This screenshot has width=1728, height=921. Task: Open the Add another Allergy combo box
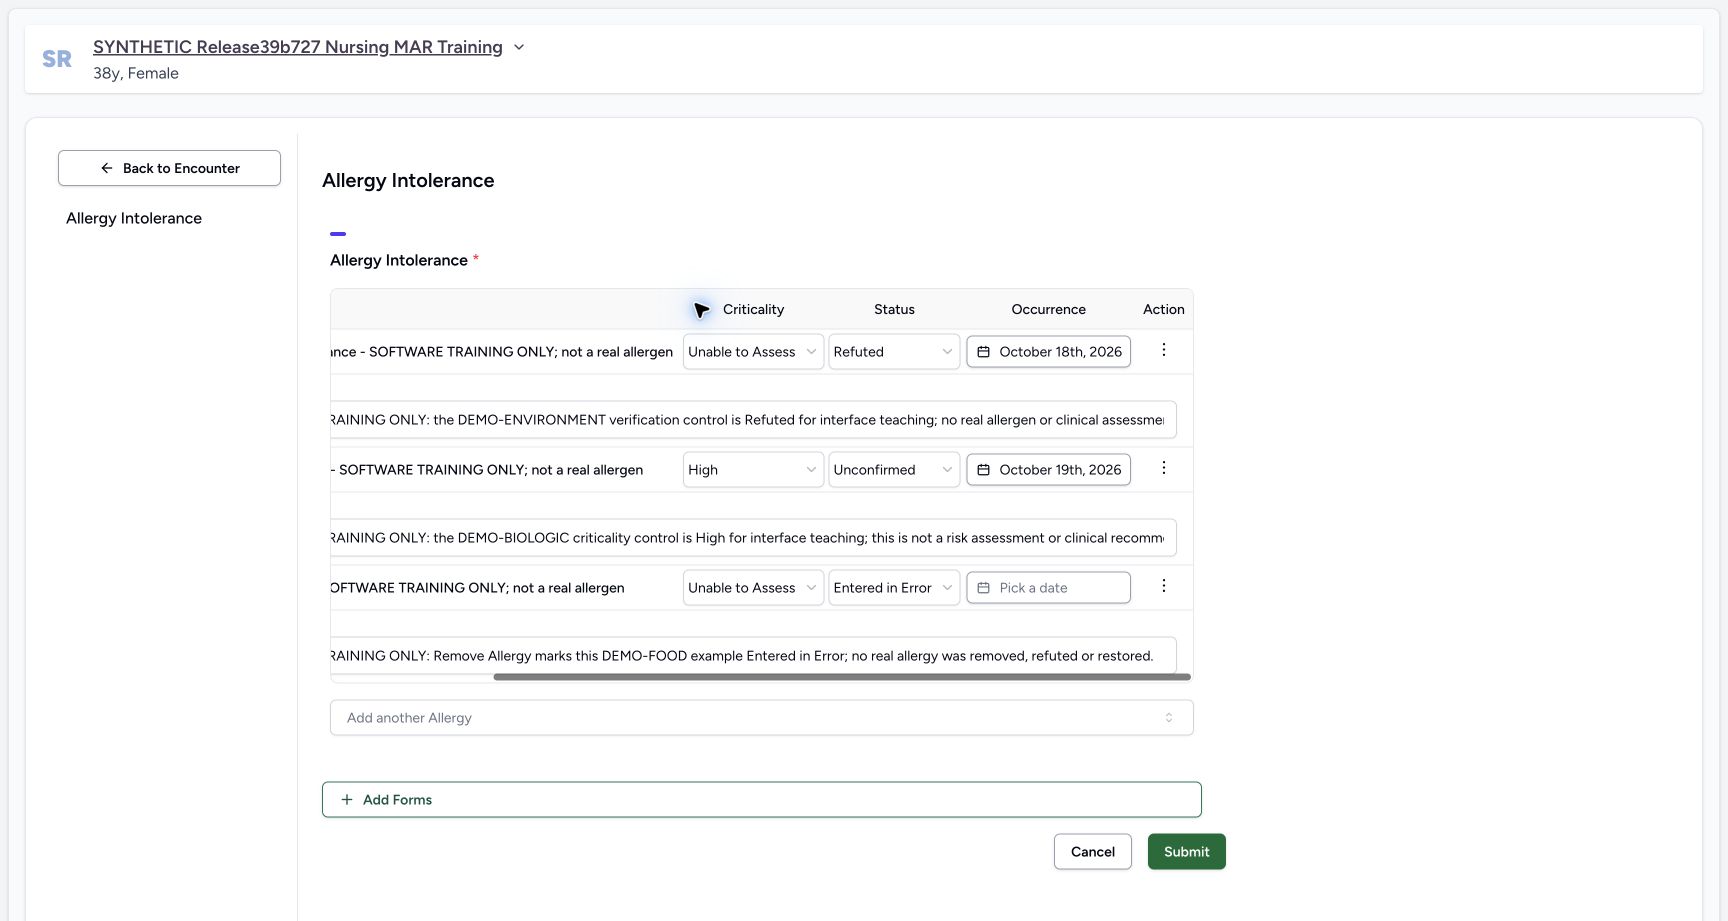pos(761,718)
